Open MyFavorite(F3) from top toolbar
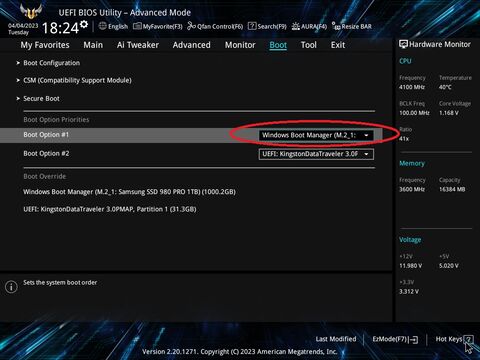The width and height of the screenshot is (480, 360). click(157, 26)
